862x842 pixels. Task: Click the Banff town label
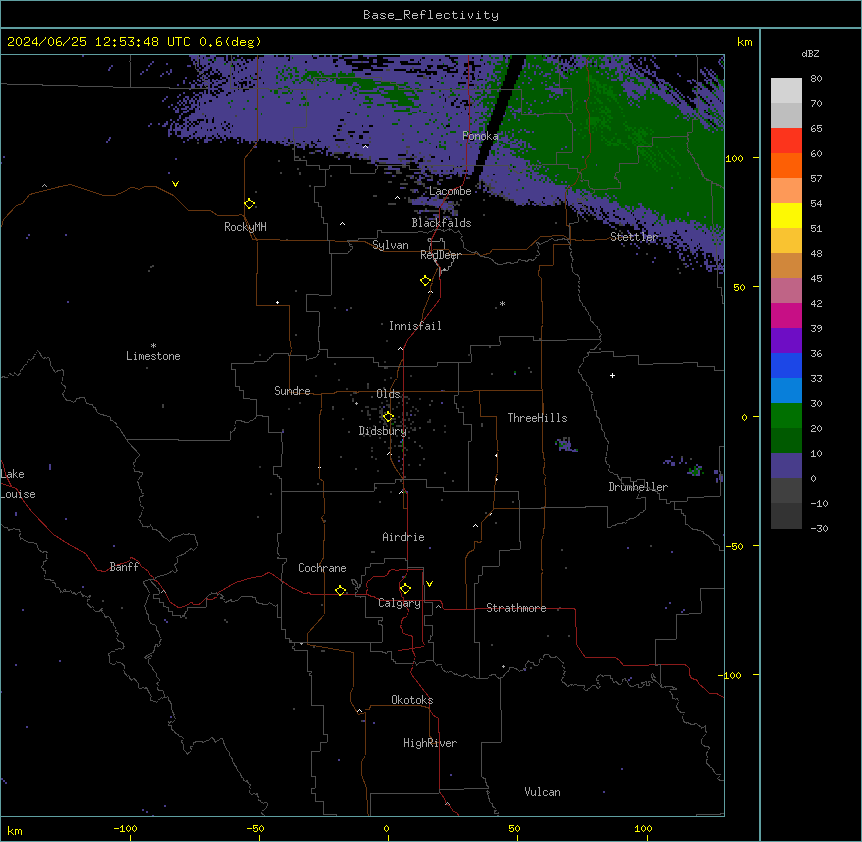click(x=124, y=567)
